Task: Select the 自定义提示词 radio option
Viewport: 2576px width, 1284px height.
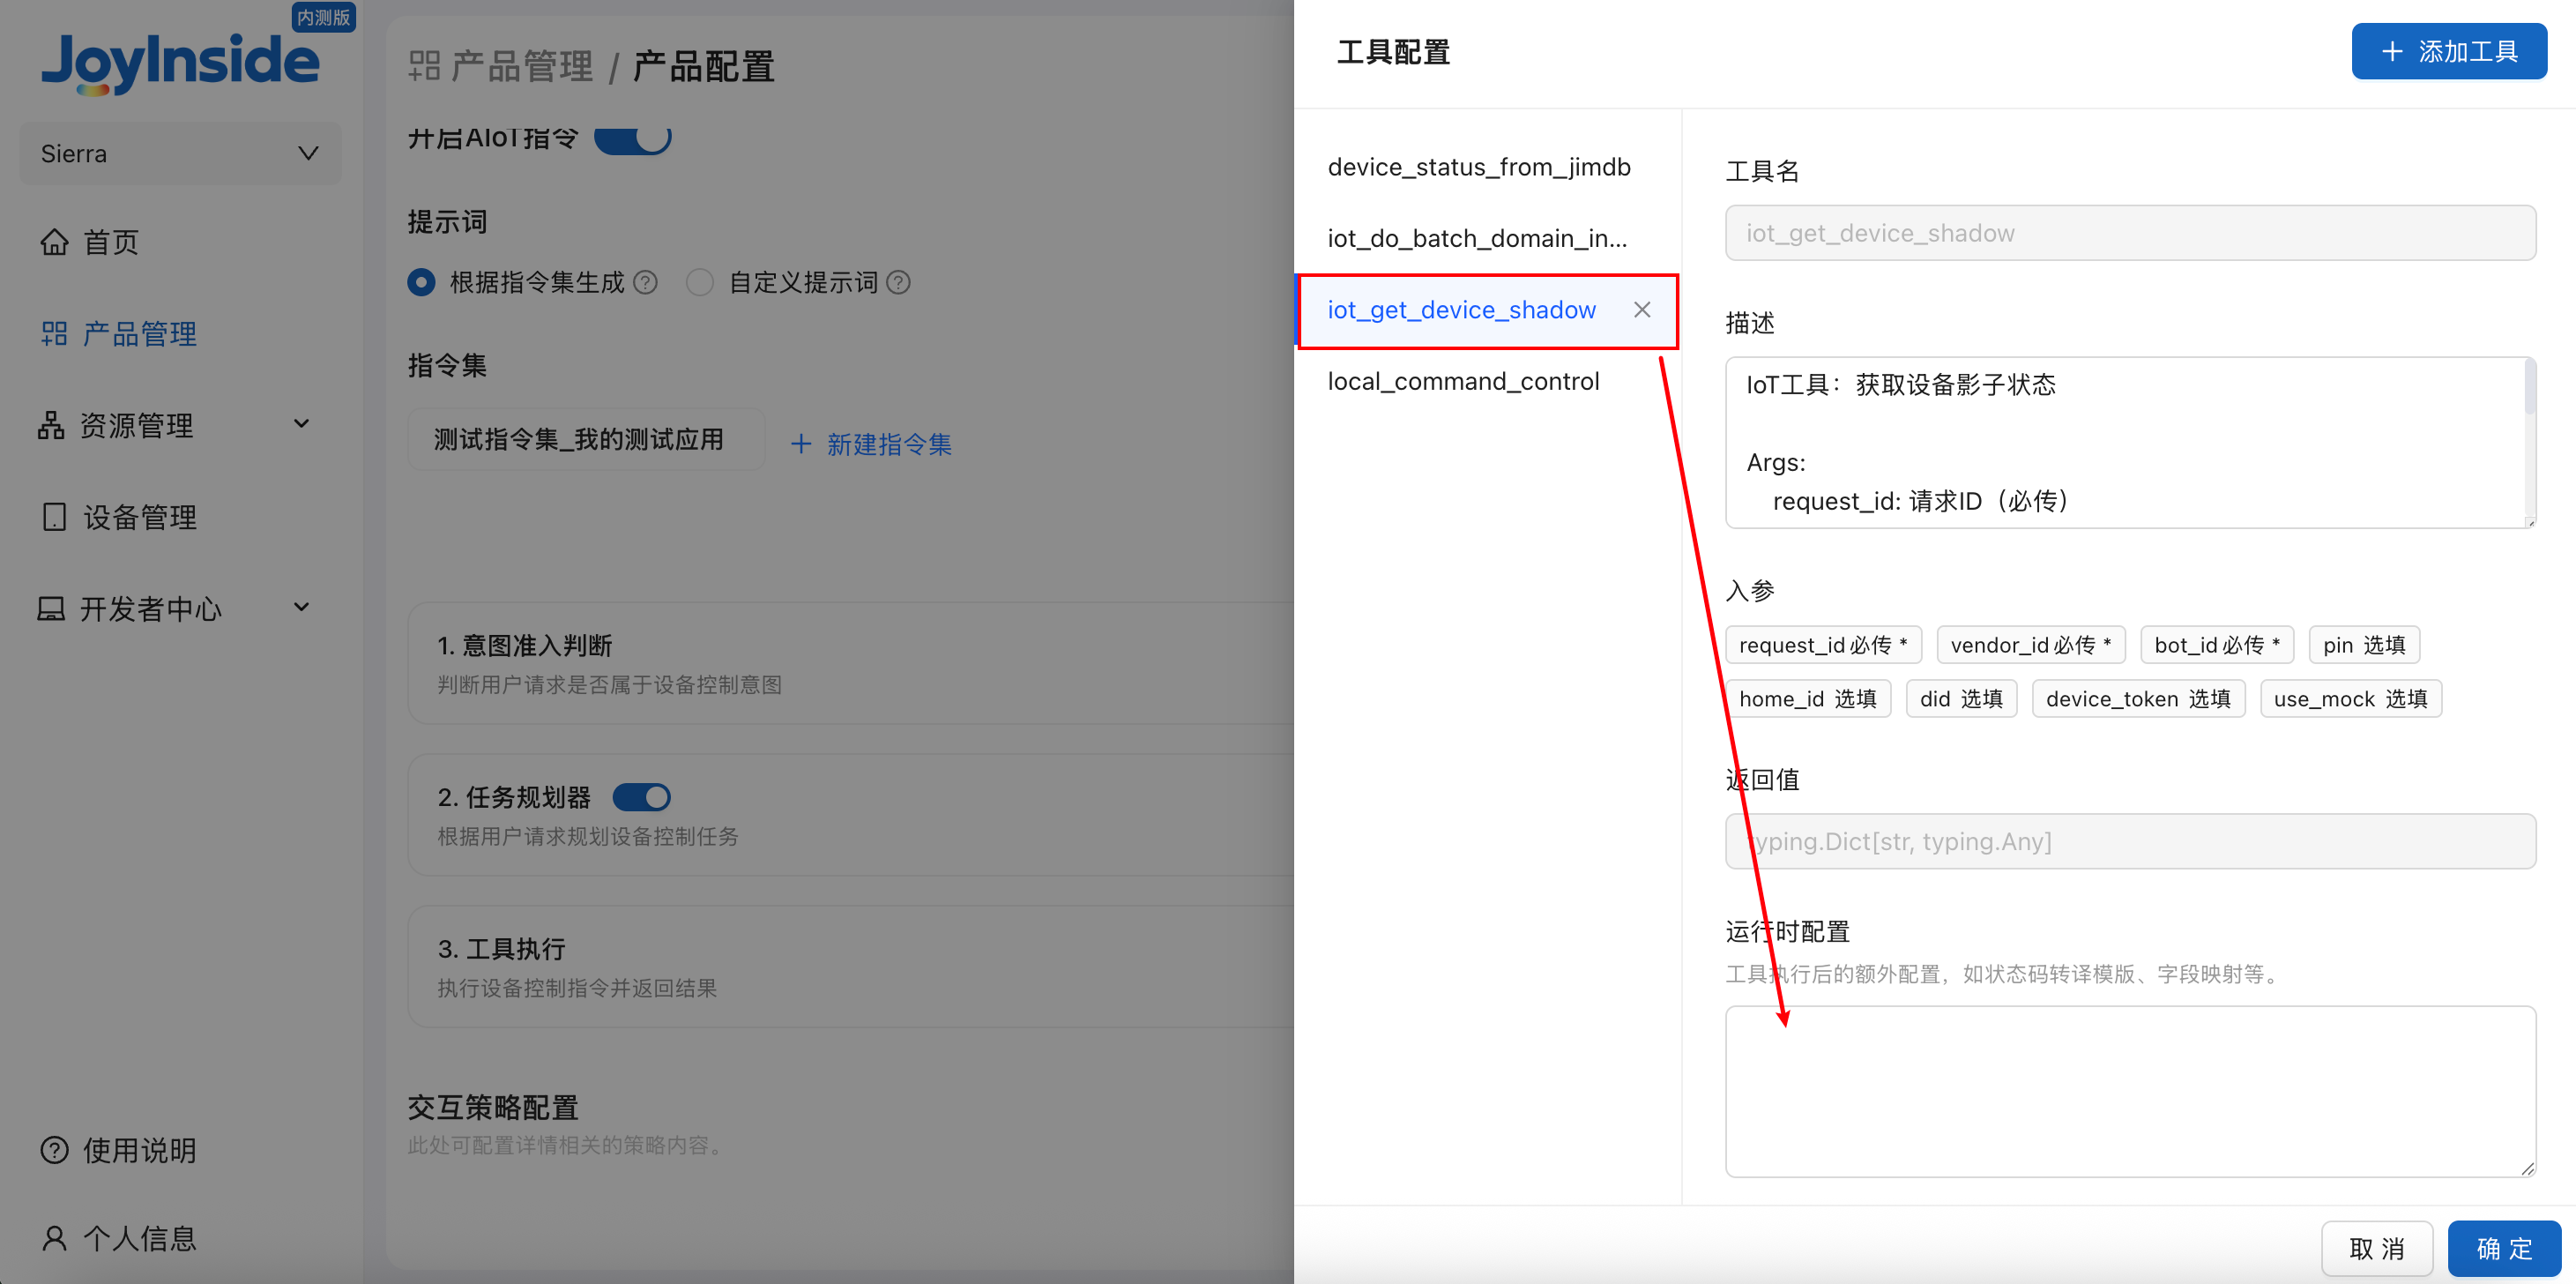Action: 700,283
